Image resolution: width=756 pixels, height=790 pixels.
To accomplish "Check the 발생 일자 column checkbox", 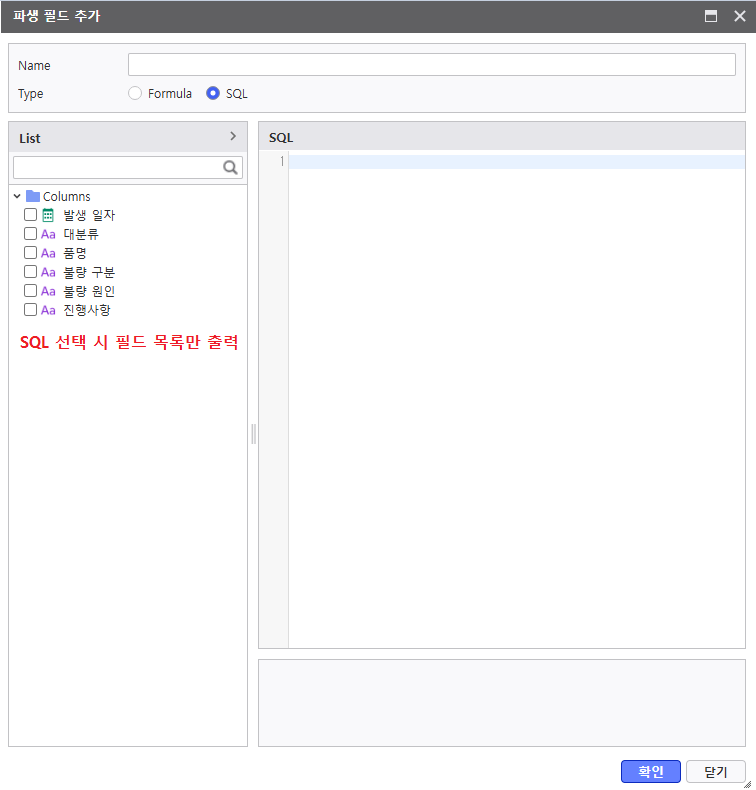I will [x=30, y=215].
